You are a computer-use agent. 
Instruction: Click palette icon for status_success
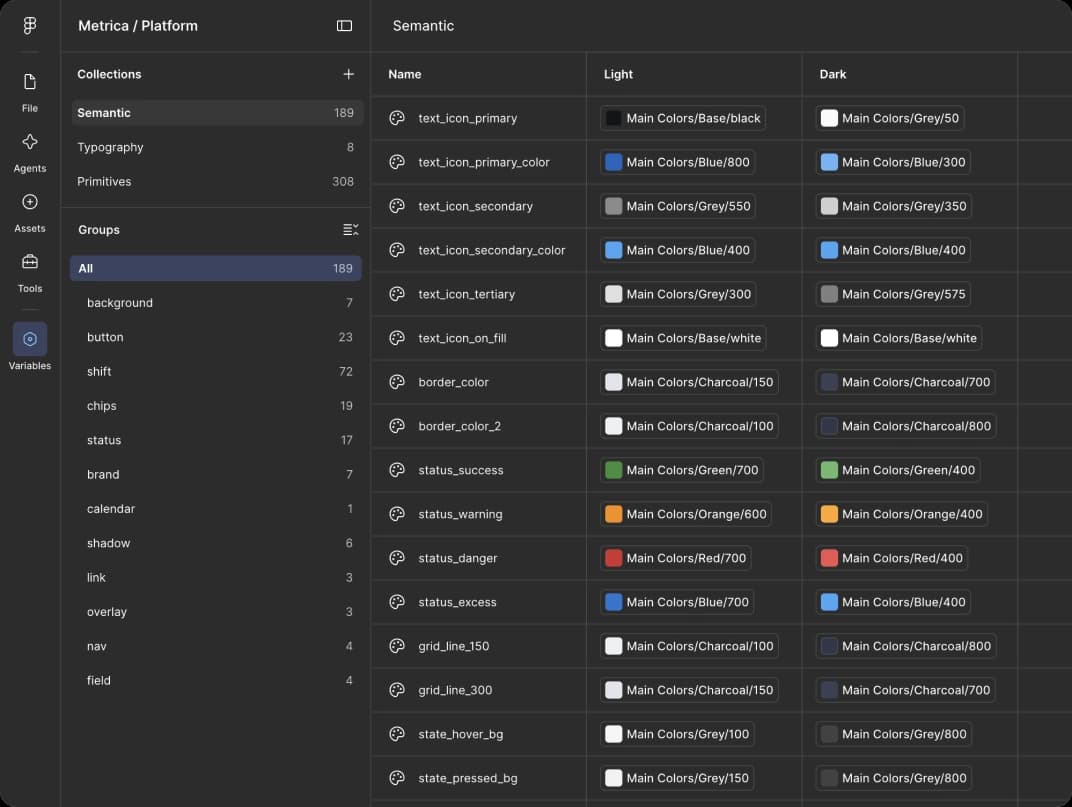[x=397, y=470]
